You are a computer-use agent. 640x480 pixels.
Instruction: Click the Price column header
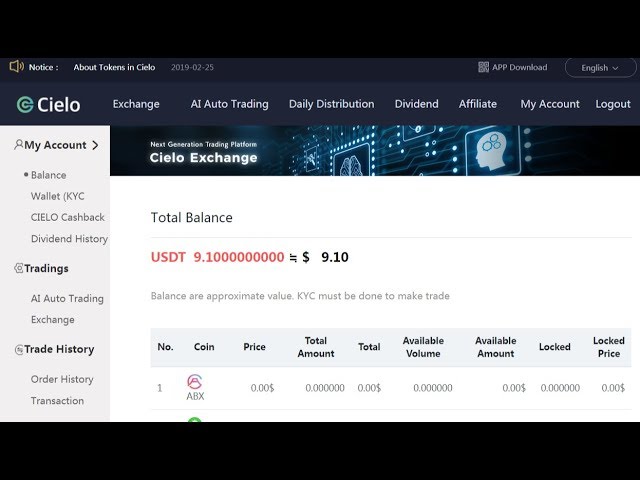coord(254,347)
